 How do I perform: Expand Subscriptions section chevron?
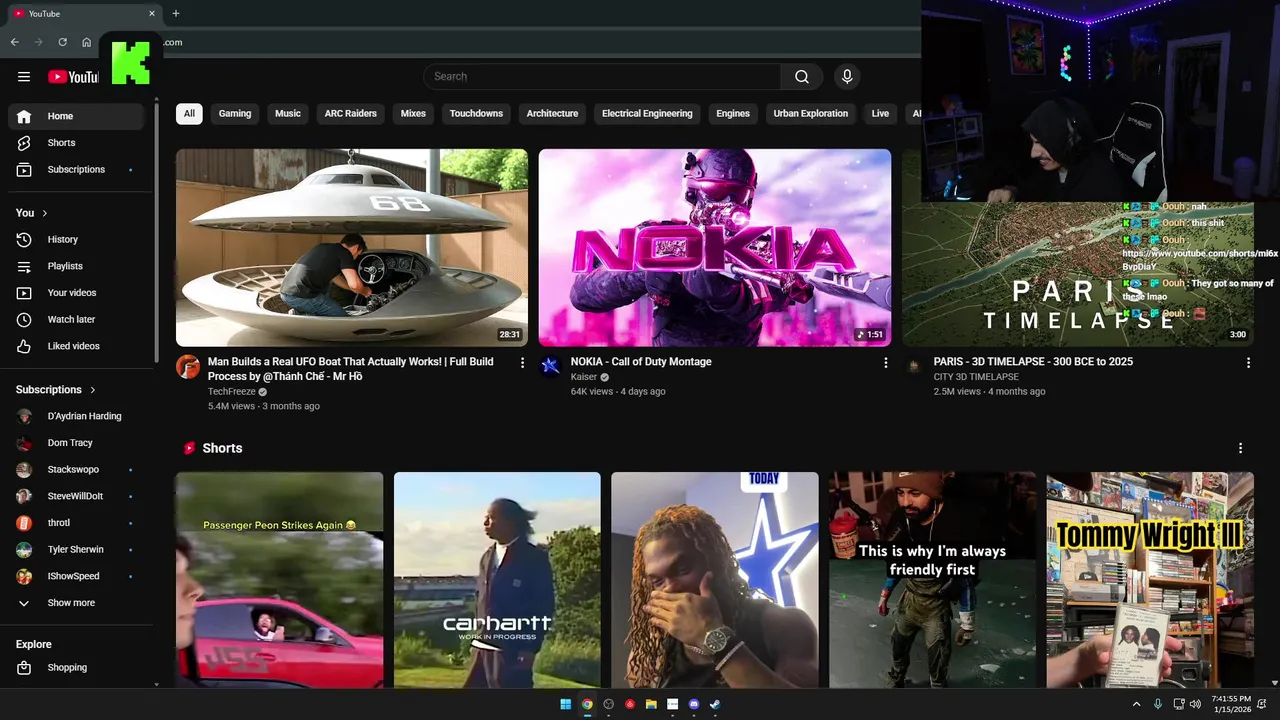[93, 390]
